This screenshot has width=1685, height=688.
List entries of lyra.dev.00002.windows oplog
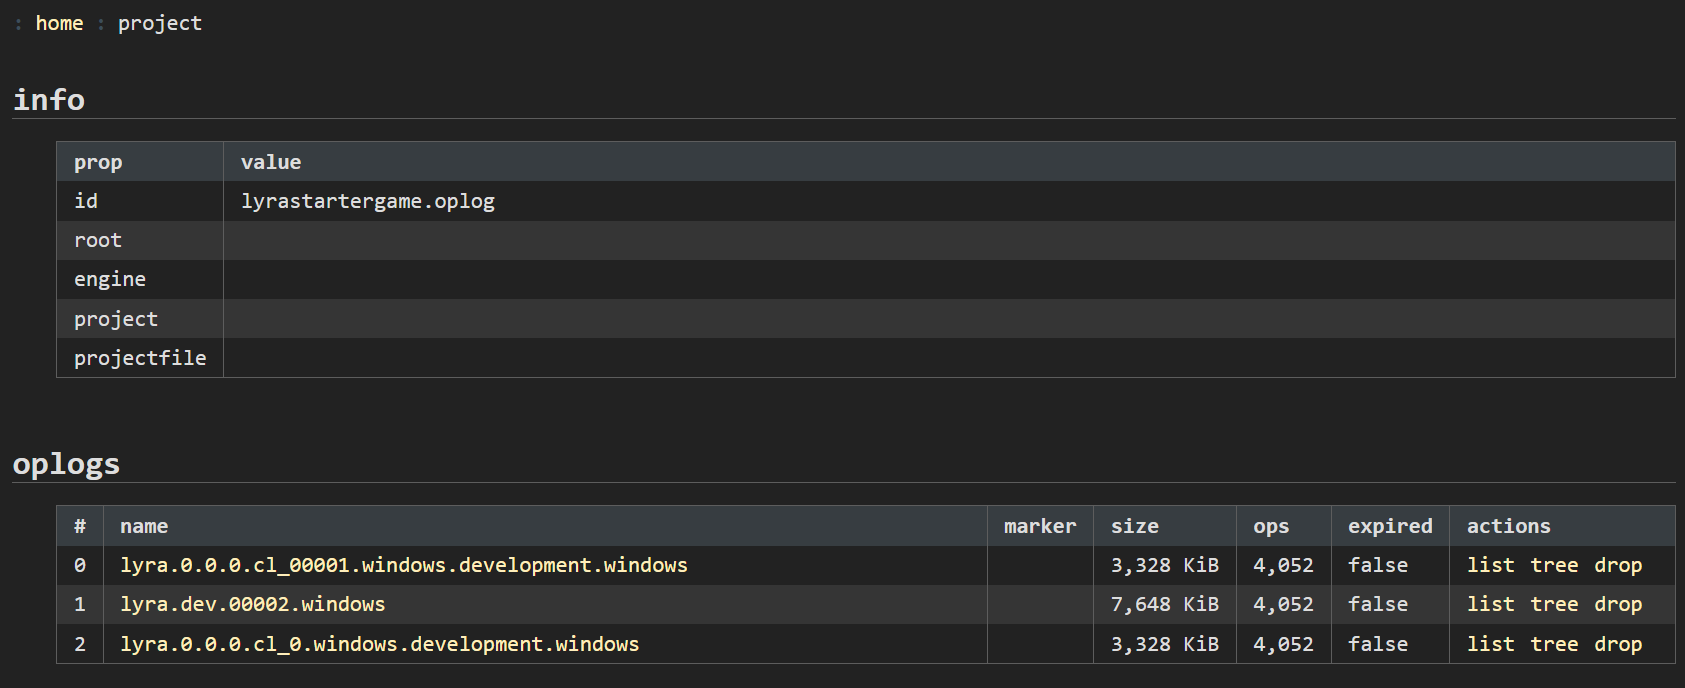[x=1490, y=604]
